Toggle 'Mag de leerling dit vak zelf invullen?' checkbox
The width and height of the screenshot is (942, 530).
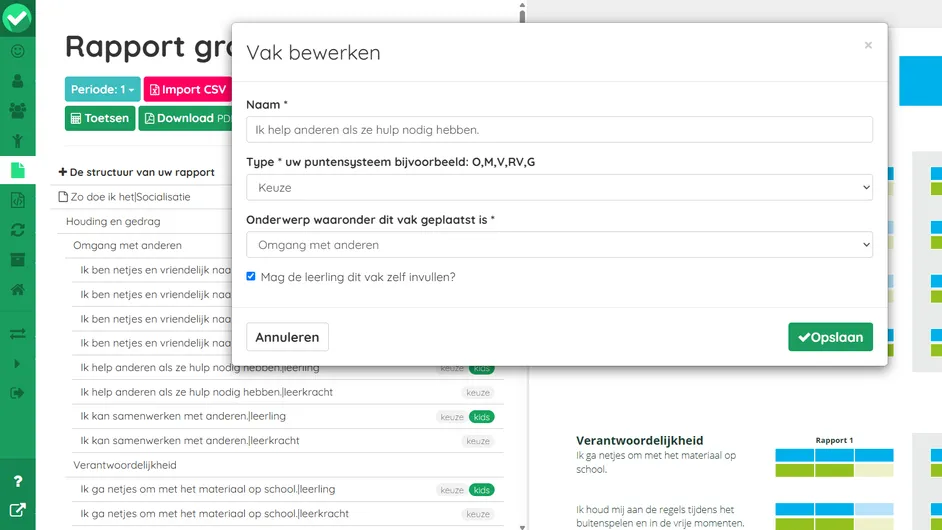[x=251, y=276]
